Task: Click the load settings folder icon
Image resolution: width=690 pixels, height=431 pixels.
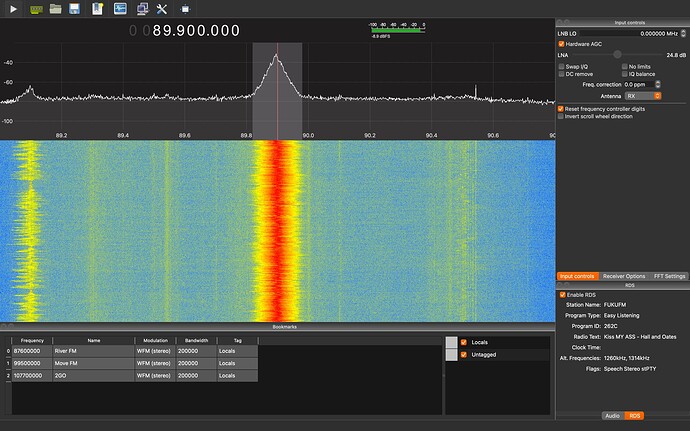Action: (56, 9)
